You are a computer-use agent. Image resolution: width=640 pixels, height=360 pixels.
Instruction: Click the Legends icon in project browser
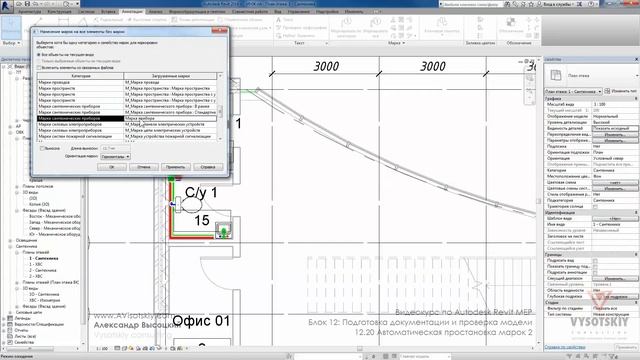(10, 318)
